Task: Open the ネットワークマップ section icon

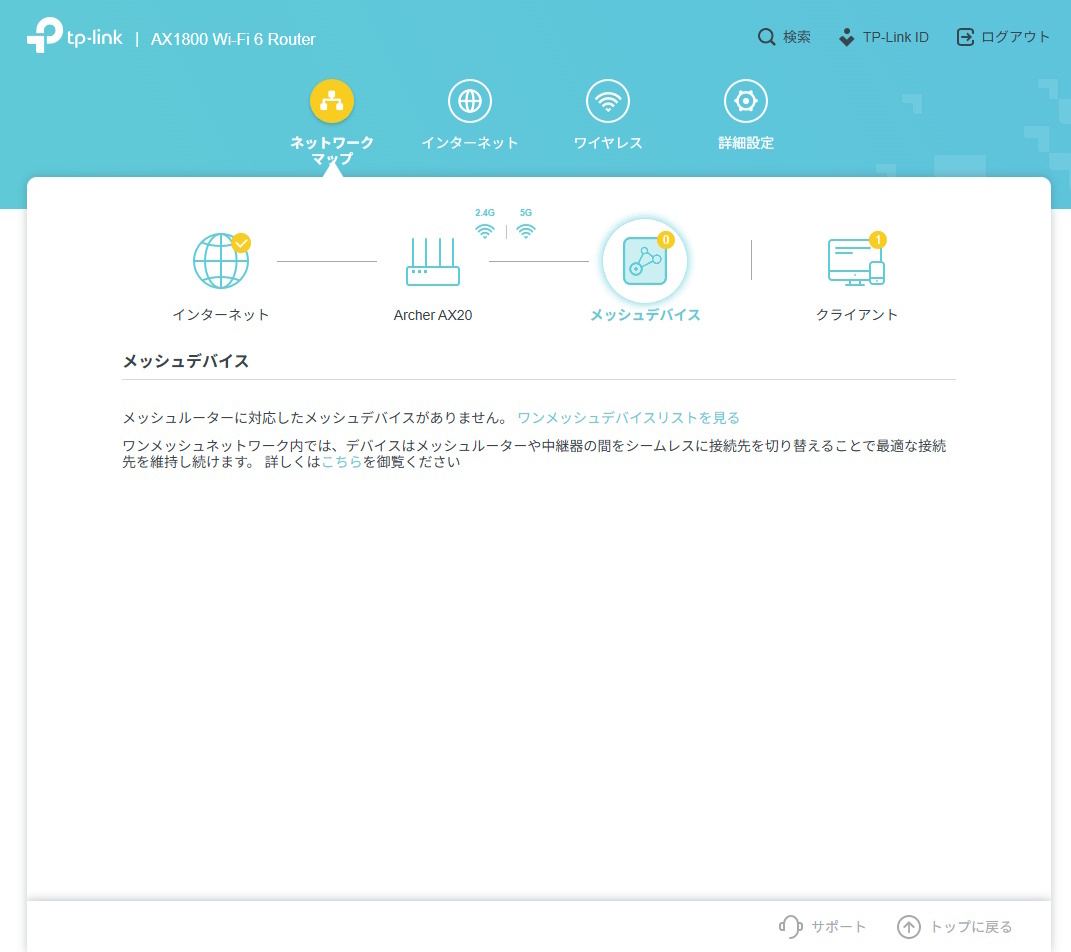Action: 331,100
